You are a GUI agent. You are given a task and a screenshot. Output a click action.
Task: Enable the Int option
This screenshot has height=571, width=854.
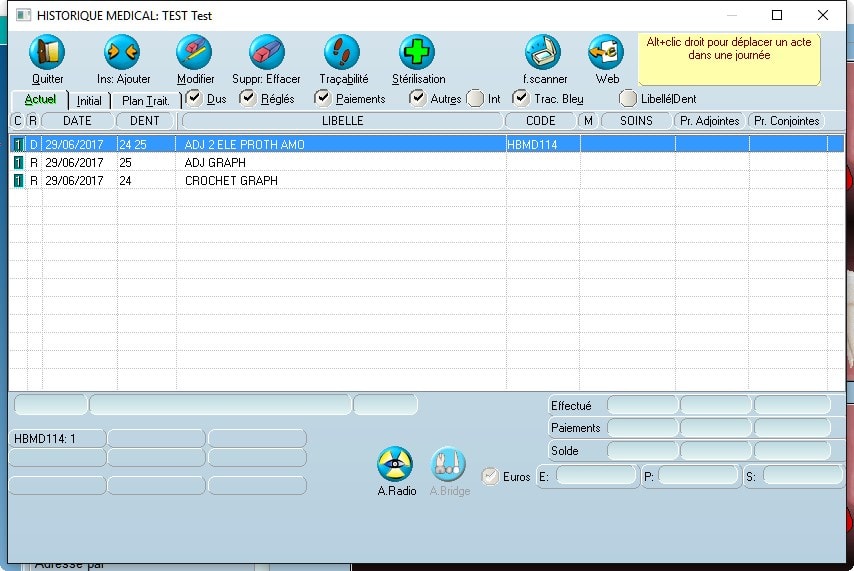pos(475,98)
